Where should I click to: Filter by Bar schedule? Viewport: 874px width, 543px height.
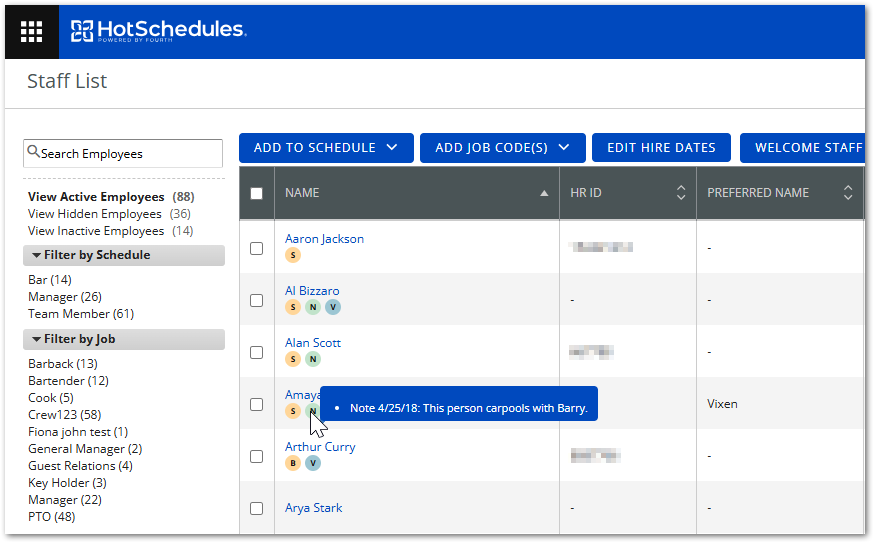tap(50, 280)
